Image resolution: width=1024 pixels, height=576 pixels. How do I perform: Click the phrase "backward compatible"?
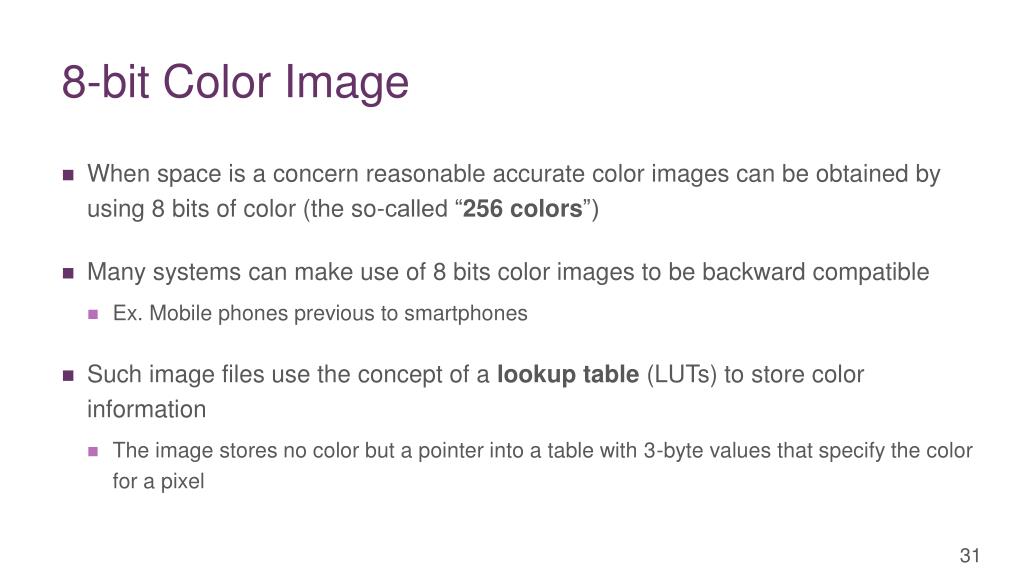(816, 272)
